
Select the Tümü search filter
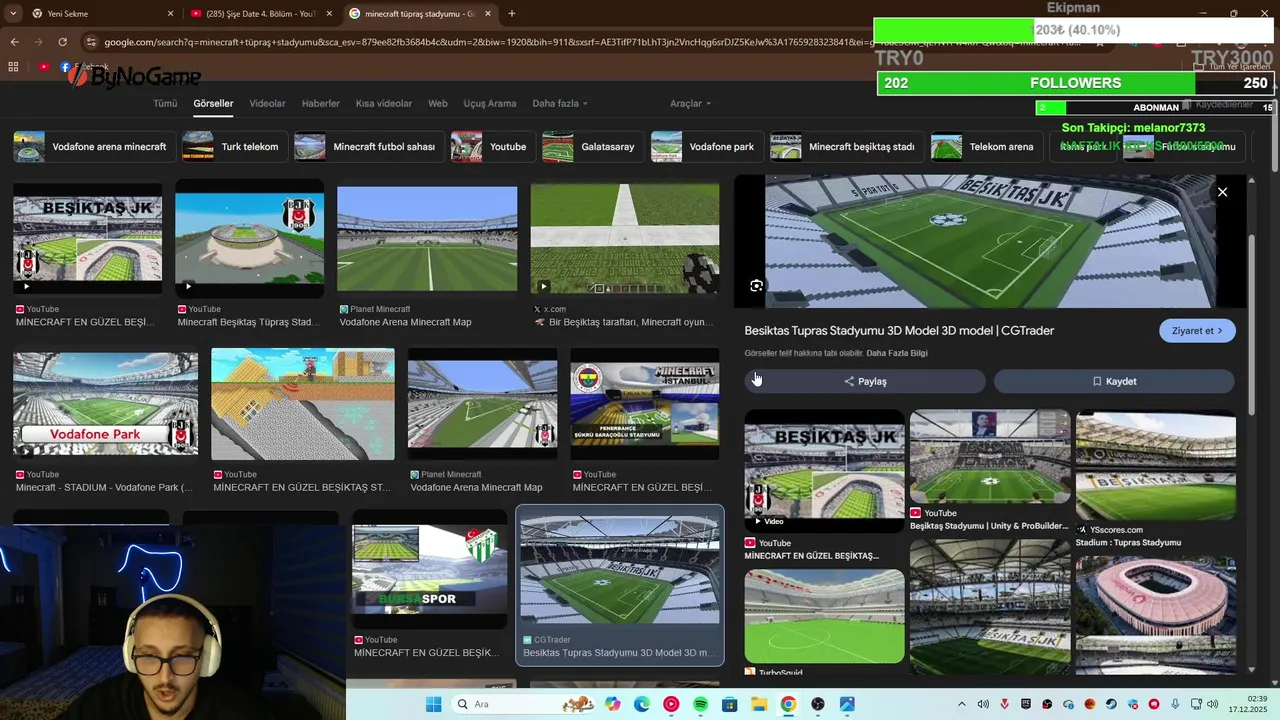[165, 104]
